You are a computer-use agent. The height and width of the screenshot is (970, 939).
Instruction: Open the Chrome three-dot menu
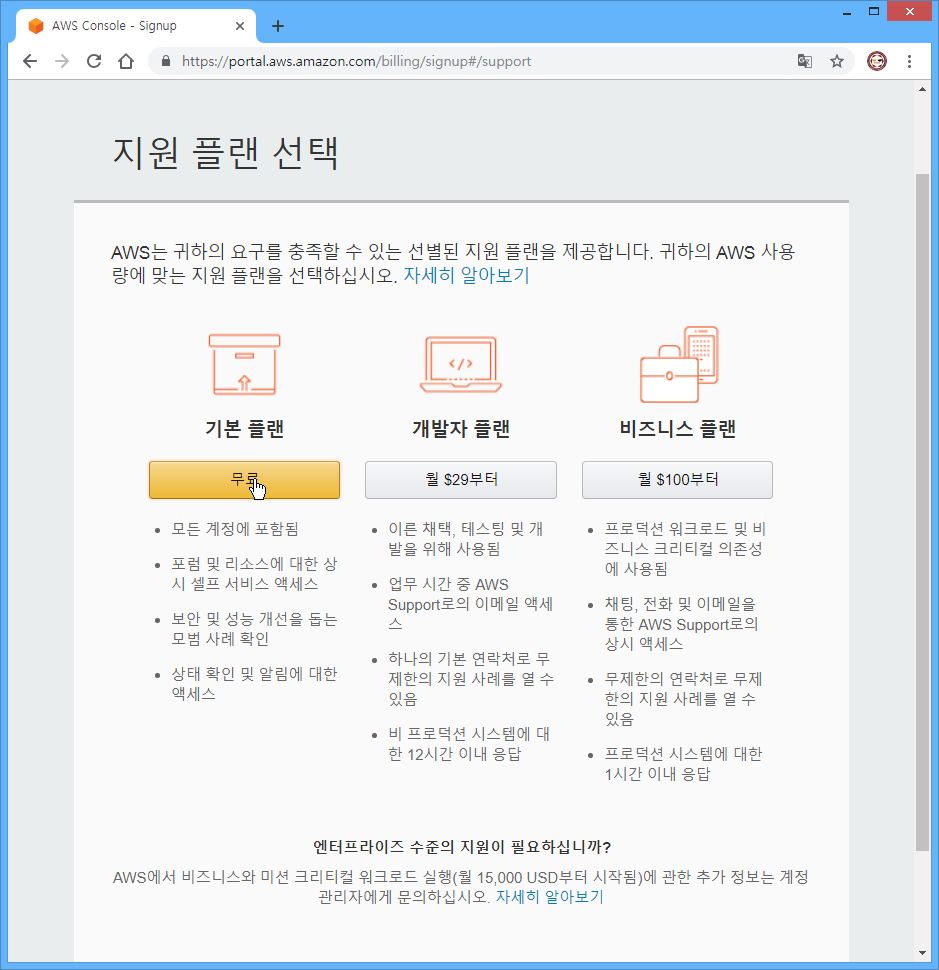(909, 61)
